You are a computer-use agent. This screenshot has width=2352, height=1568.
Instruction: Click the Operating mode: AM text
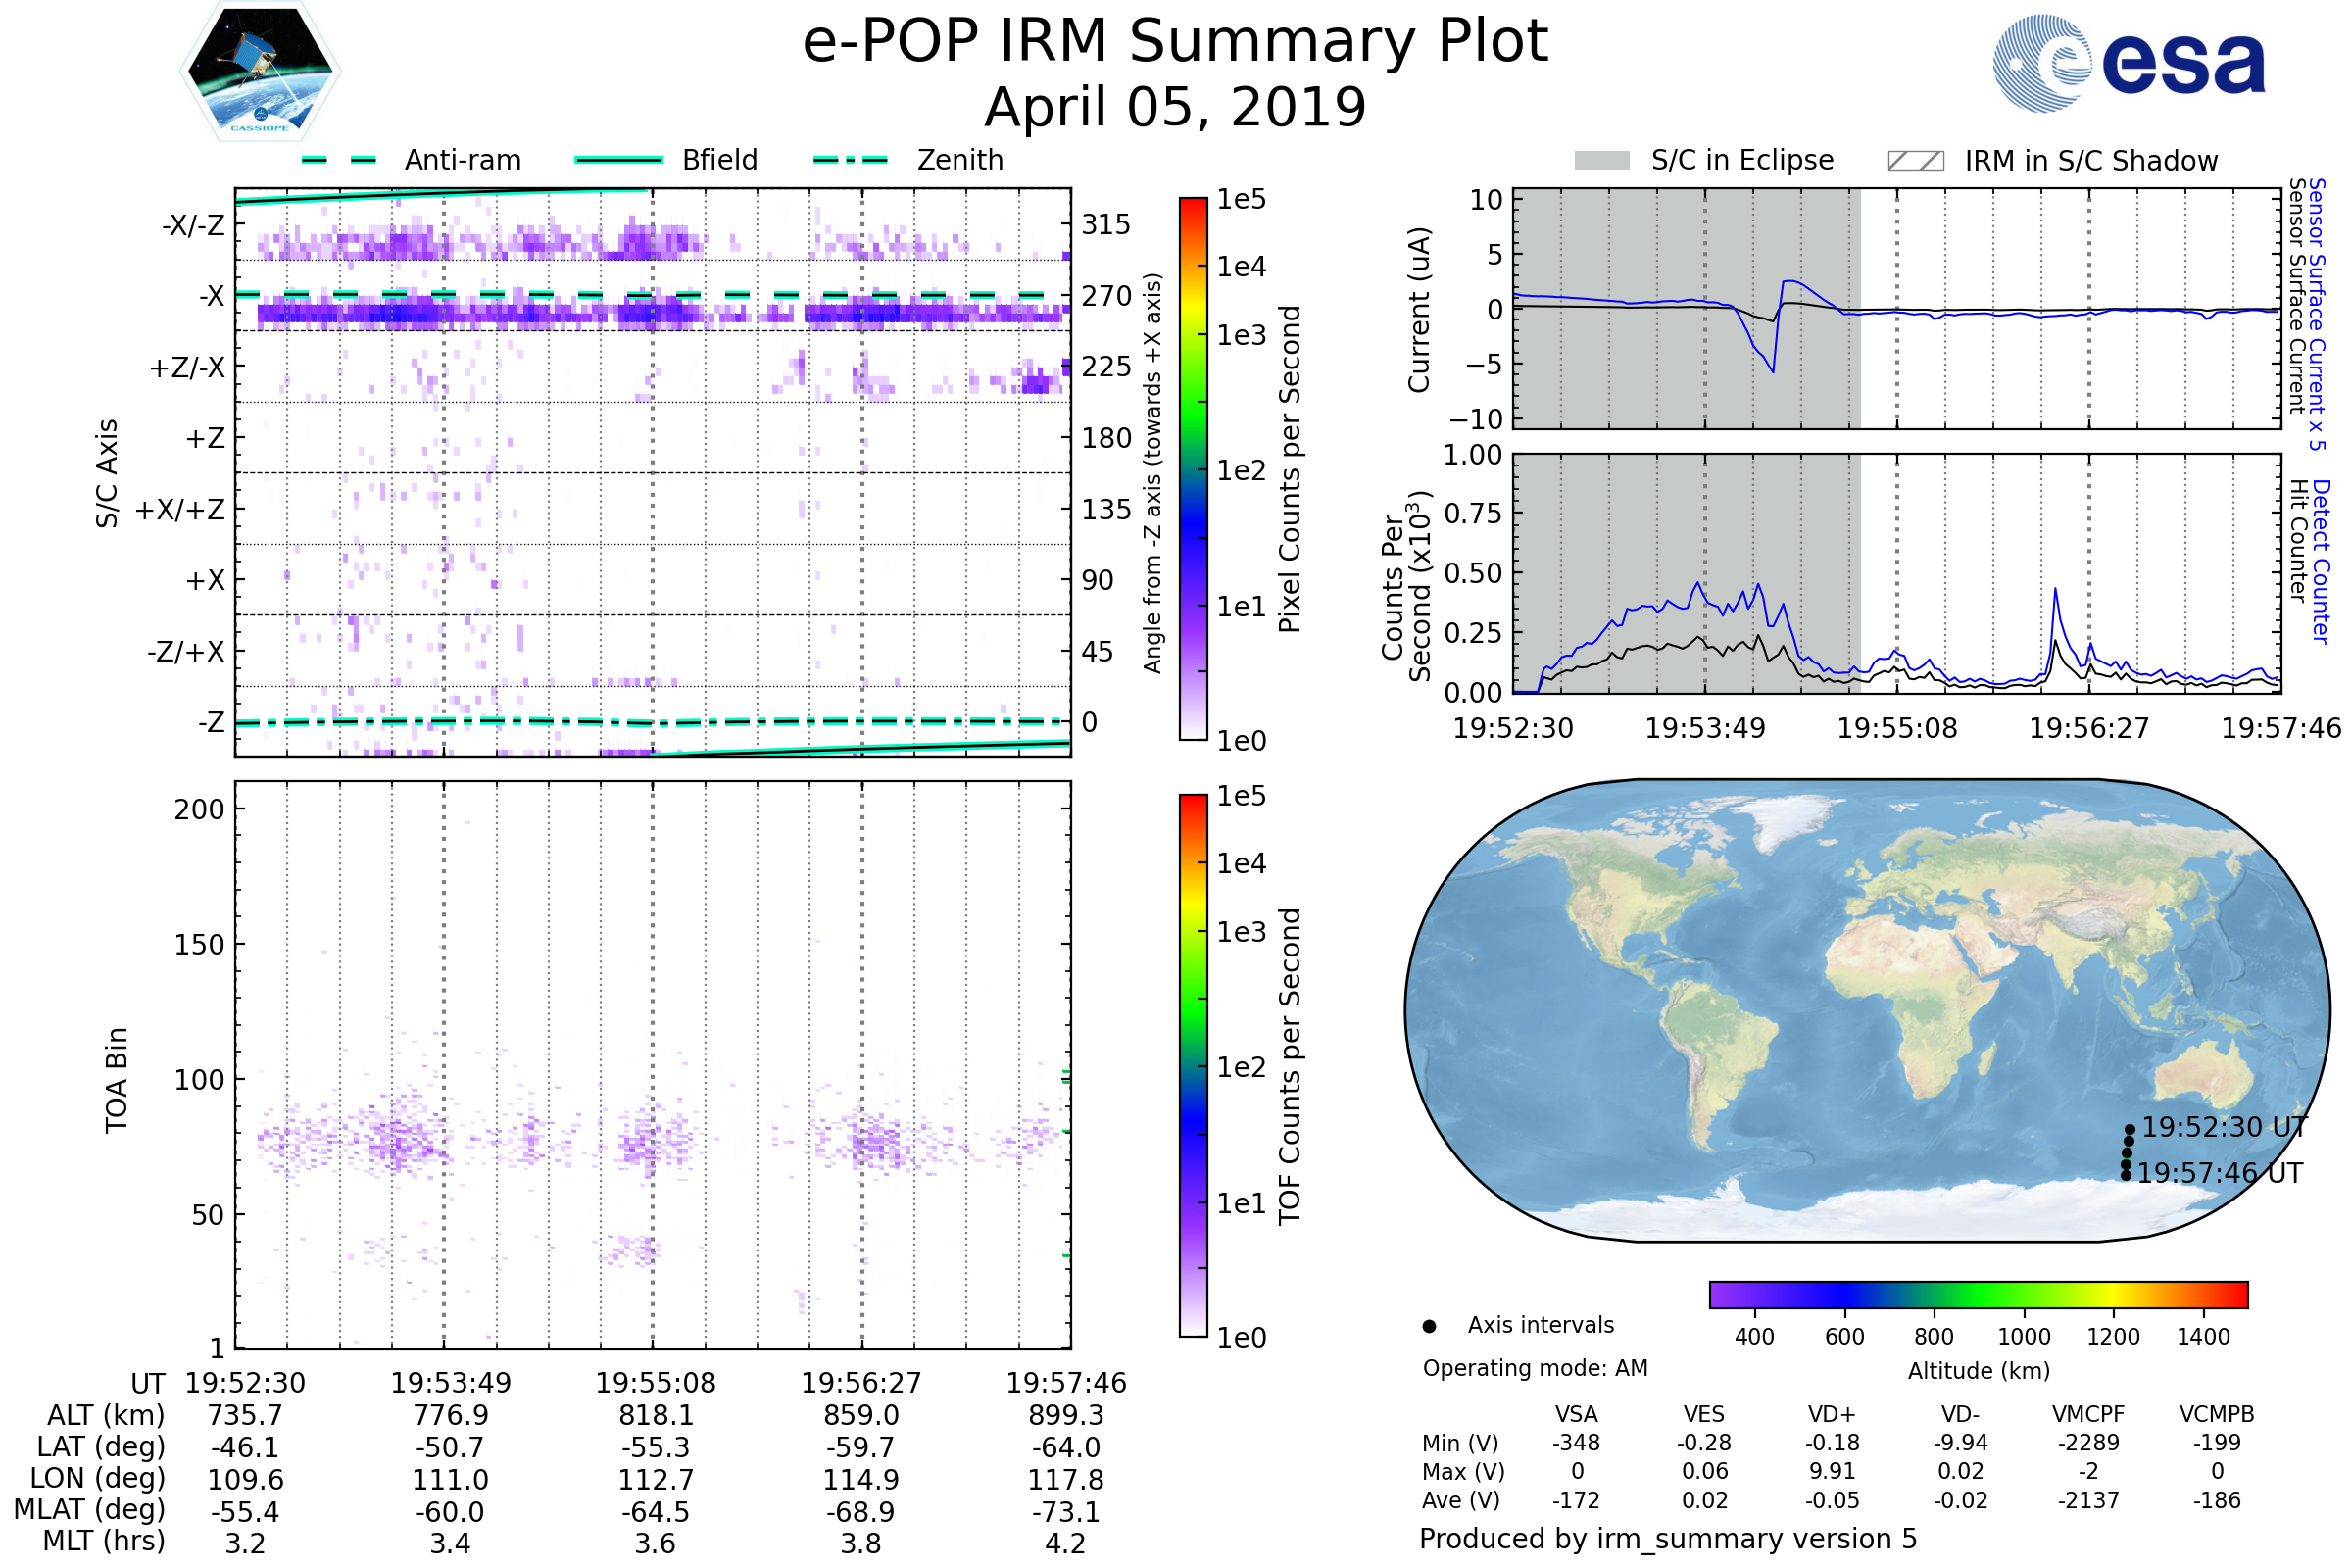coord(1535,1368)
